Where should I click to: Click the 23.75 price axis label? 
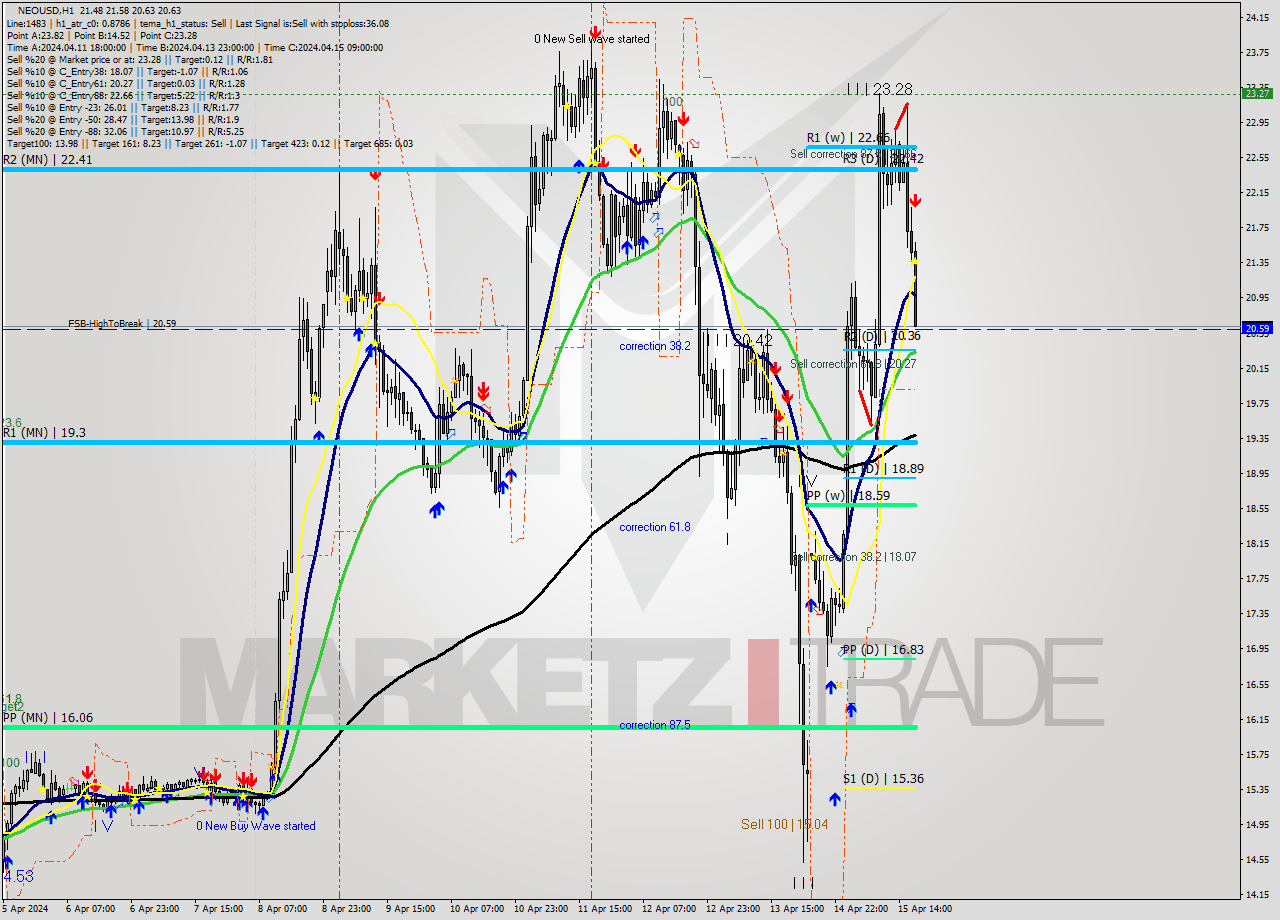point(1258,52)
